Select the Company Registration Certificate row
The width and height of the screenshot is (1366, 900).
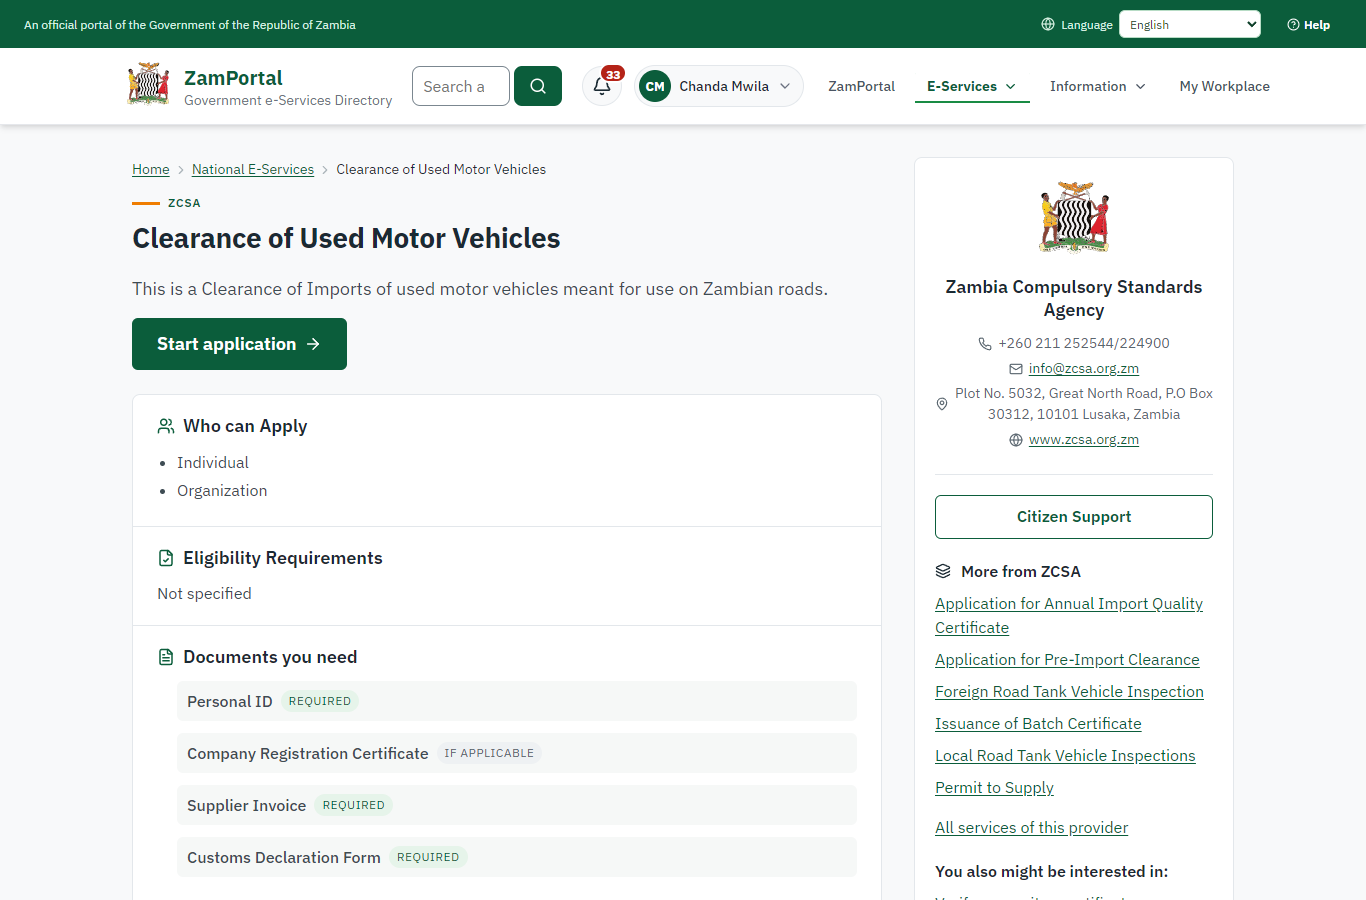click(x=517, y=753)
